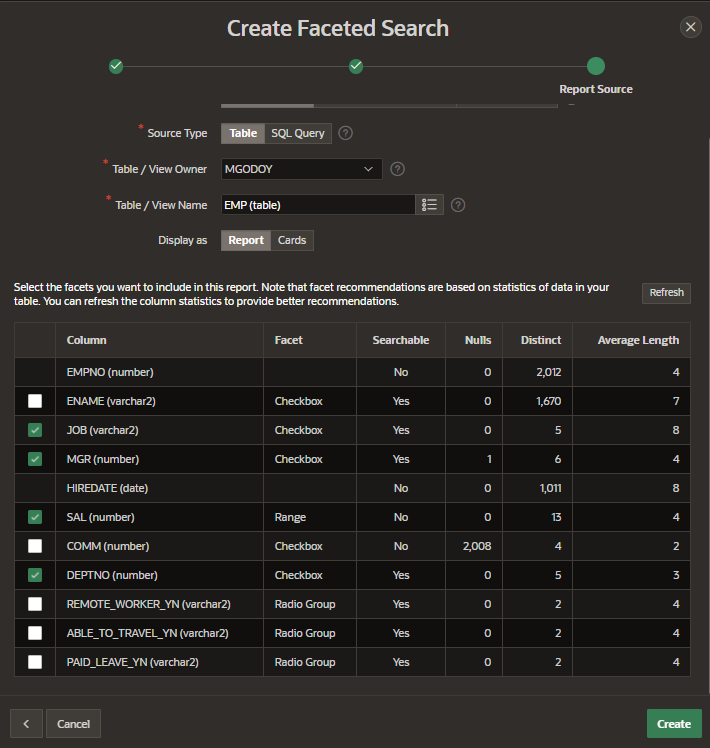Refresh the column statistics
This screenshot has width=710, height=748.
click(666, 293)
